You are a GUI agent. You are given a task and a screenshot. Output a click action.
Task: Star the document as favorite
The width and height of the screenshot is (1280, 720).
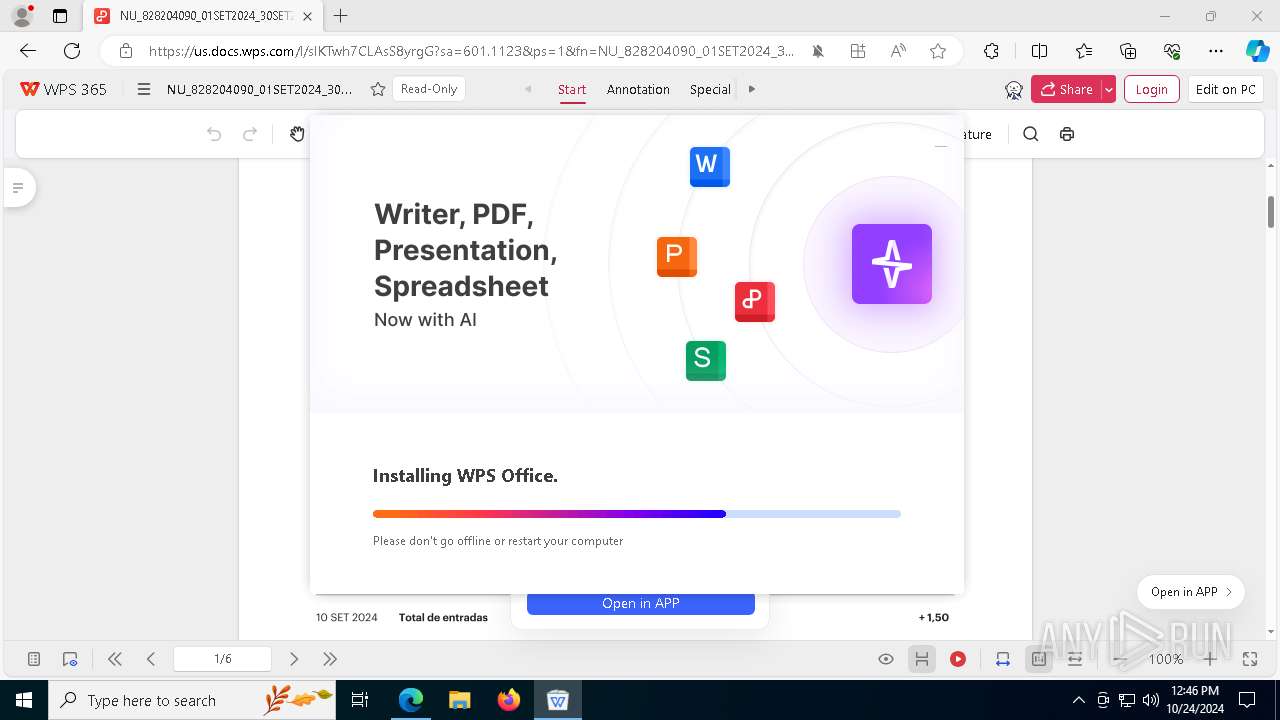(x=378, y=89)
